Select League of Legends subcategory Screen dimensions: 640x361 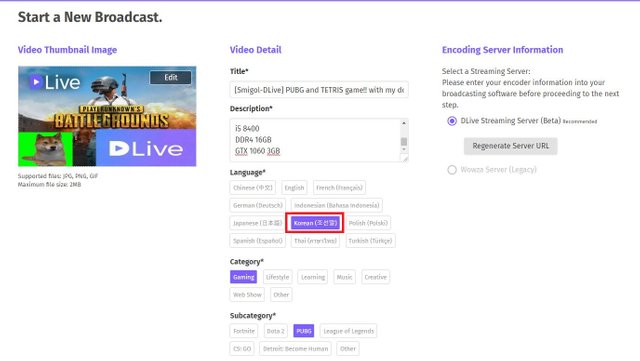pos(349,331)
